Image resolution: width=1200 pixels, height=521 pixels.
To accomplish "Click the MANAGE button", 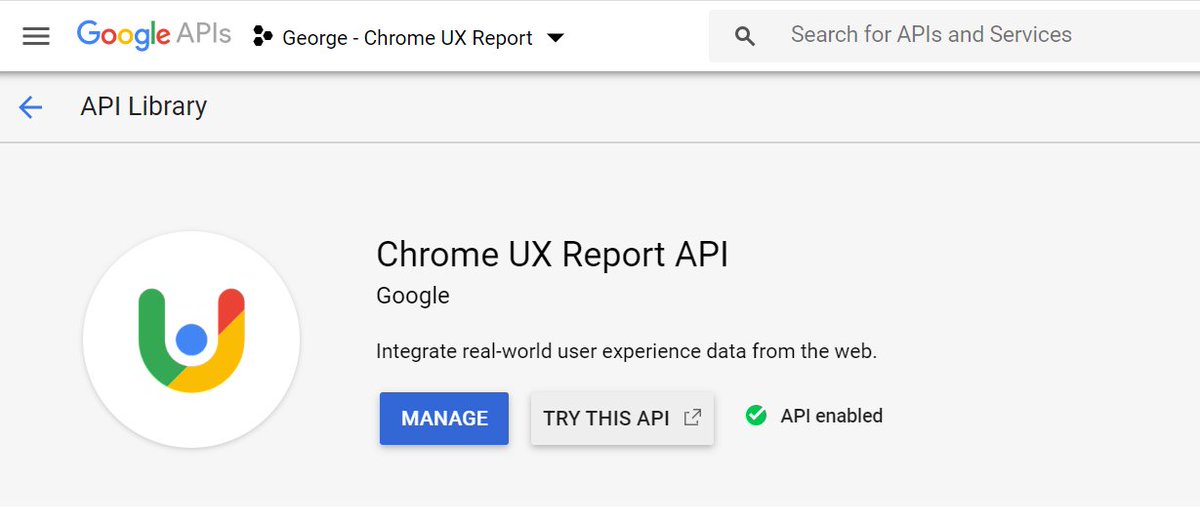I will [444, 418].
